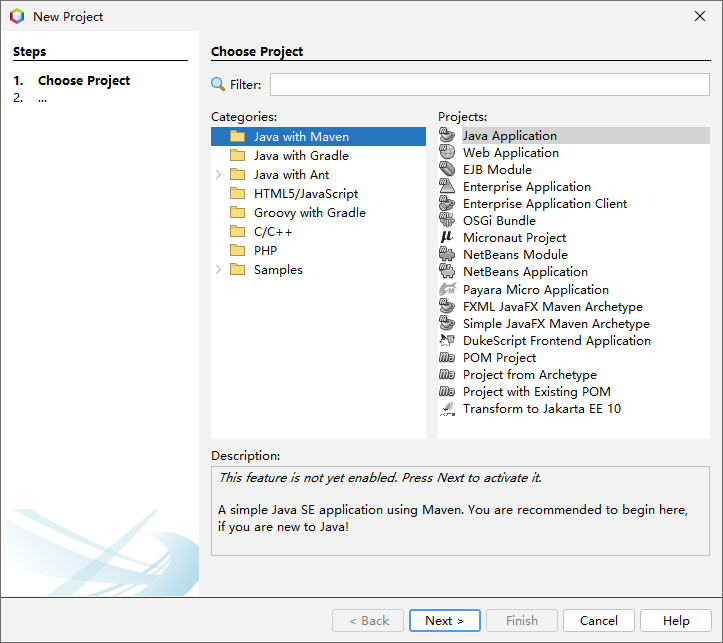Click the Transform to Jakarta EE 10 icon
The height and width of the screenshot is (643, 723).
pos(447,409)
